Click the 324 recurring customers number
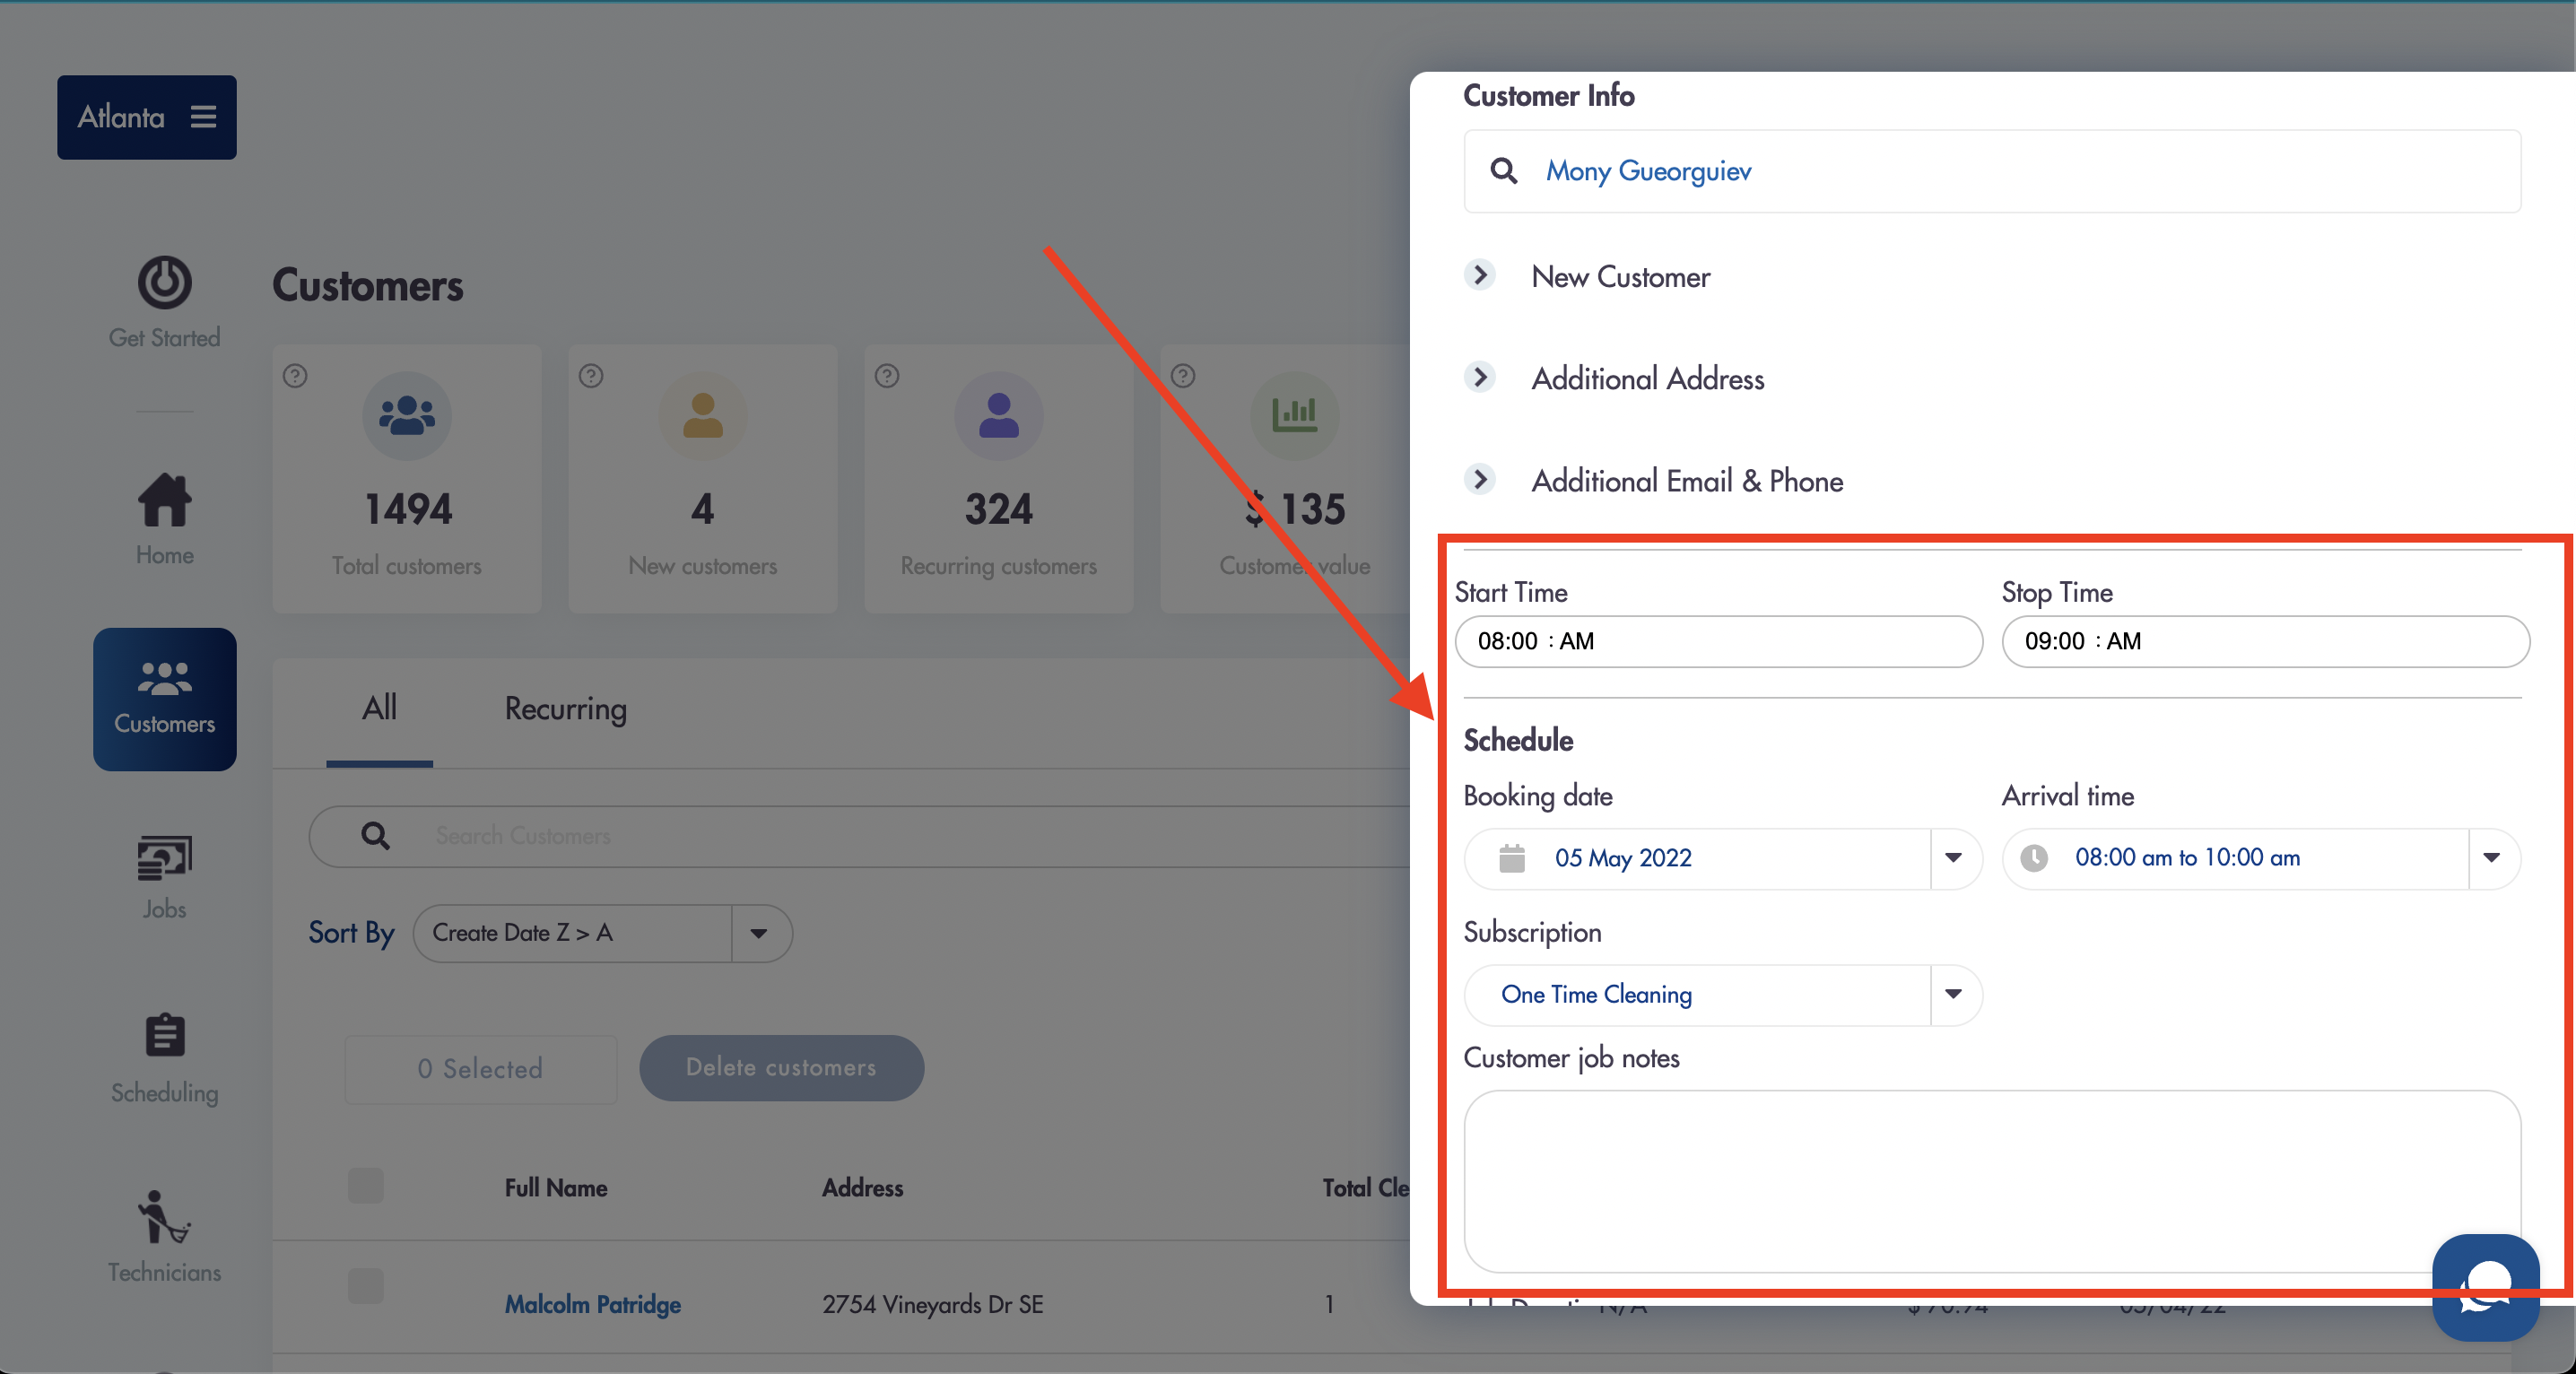Screen dimensions: 2576x1374 [999, 509]
